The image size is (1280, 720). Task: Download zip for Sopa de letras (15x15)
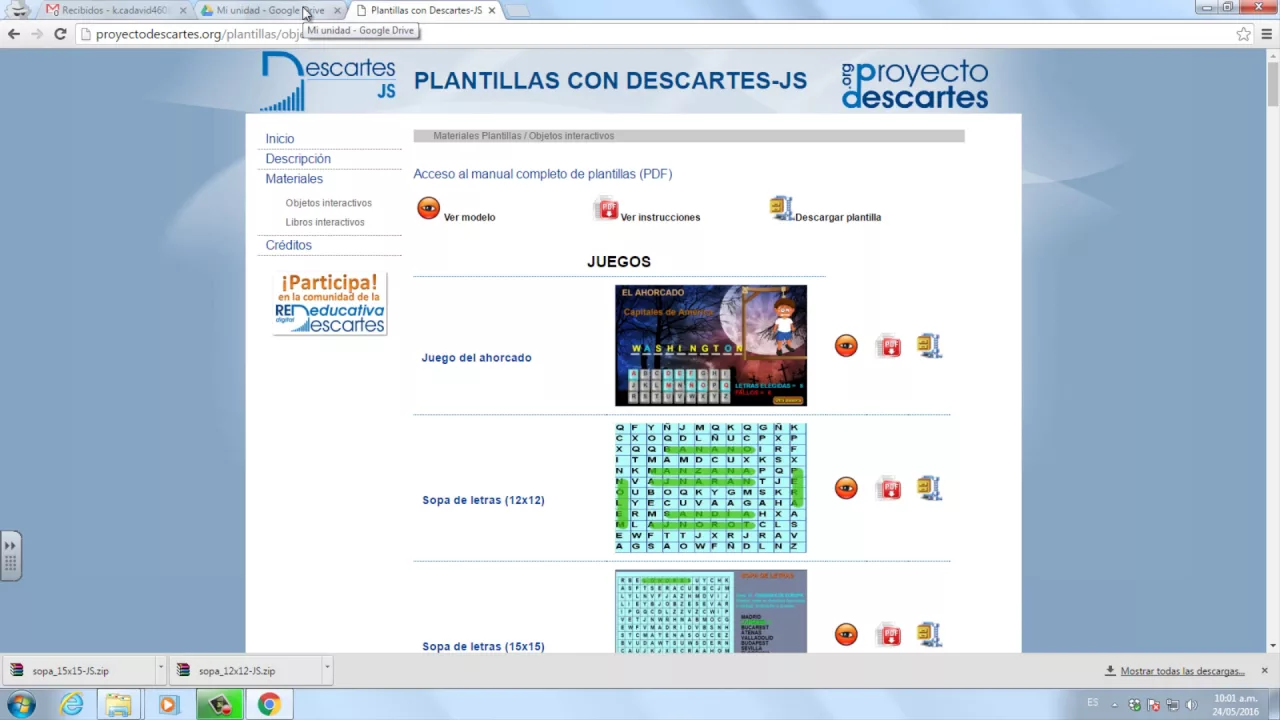[x=929, y=635]
